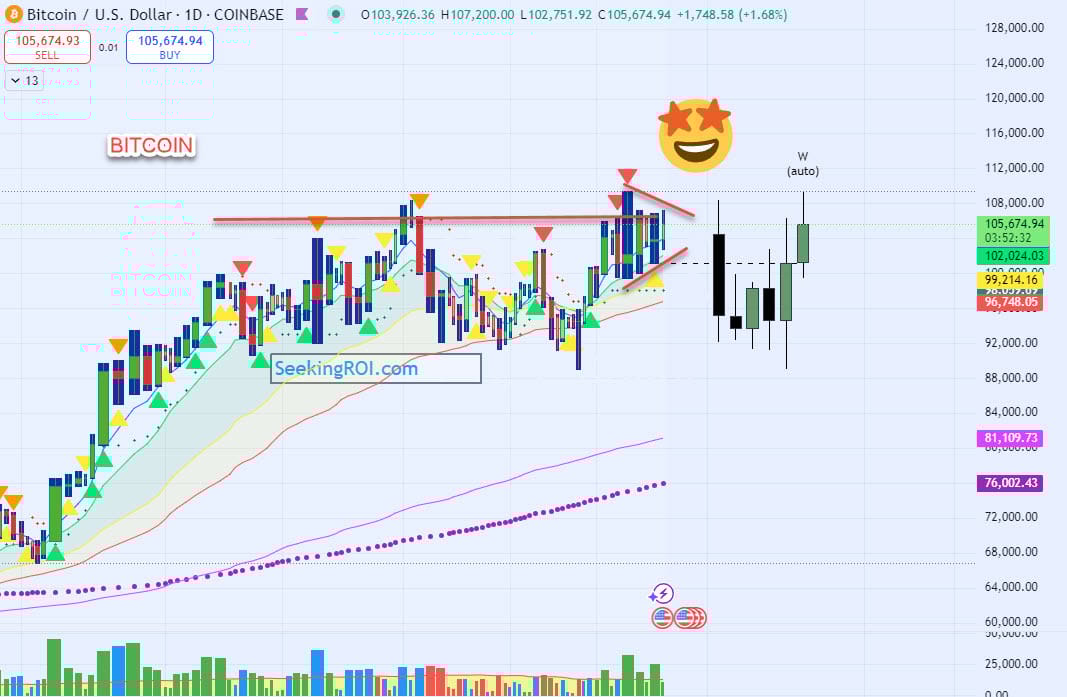Click the Bitcoin symbol logo icon
This screenshot has width=1067, height=697.
[13, 14]
